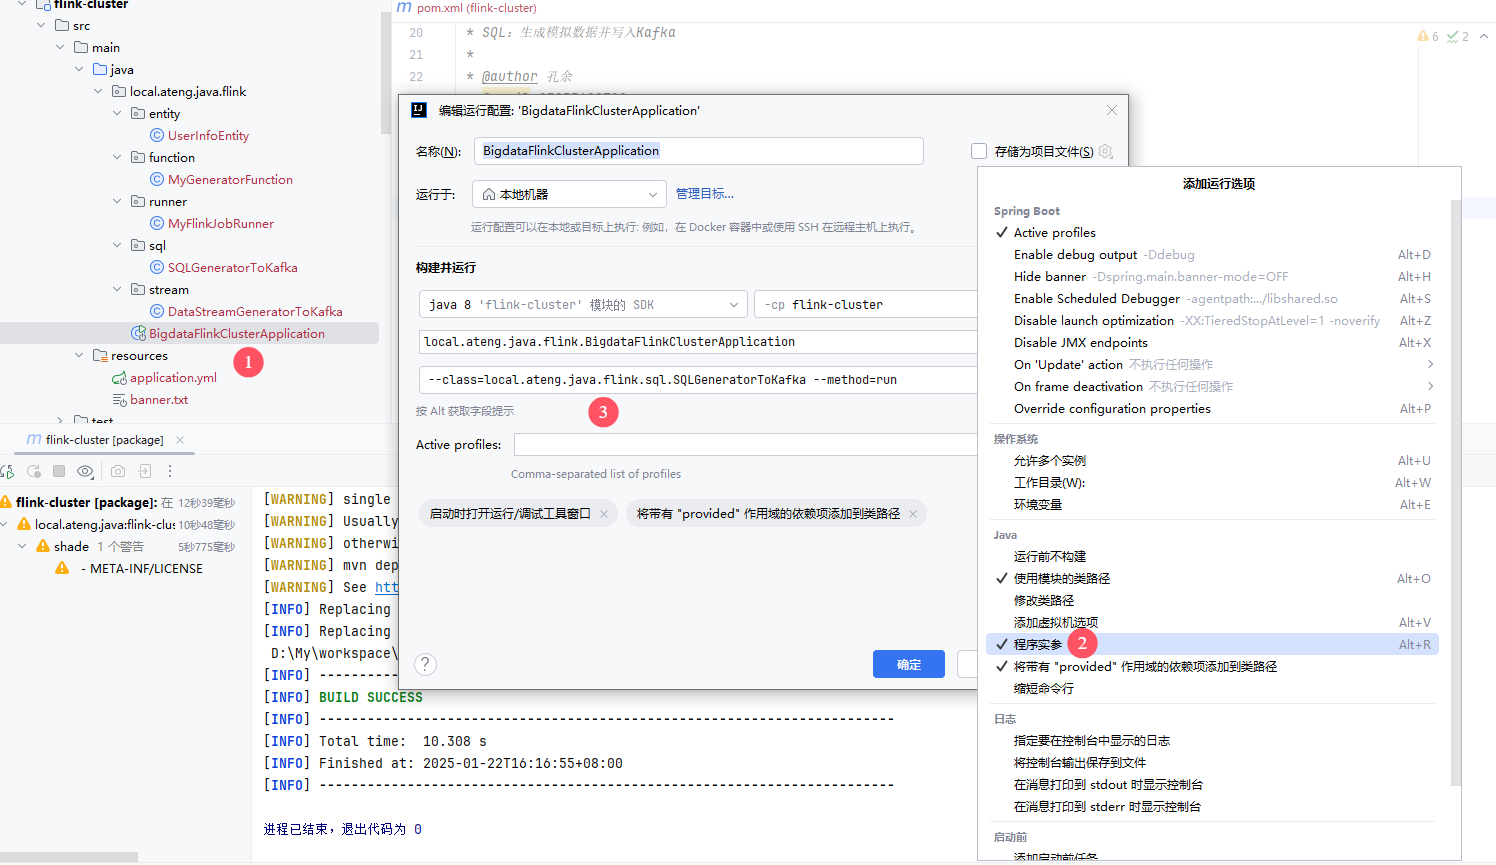Toggle 使用模块的类路径 option

click(1061, 579)
